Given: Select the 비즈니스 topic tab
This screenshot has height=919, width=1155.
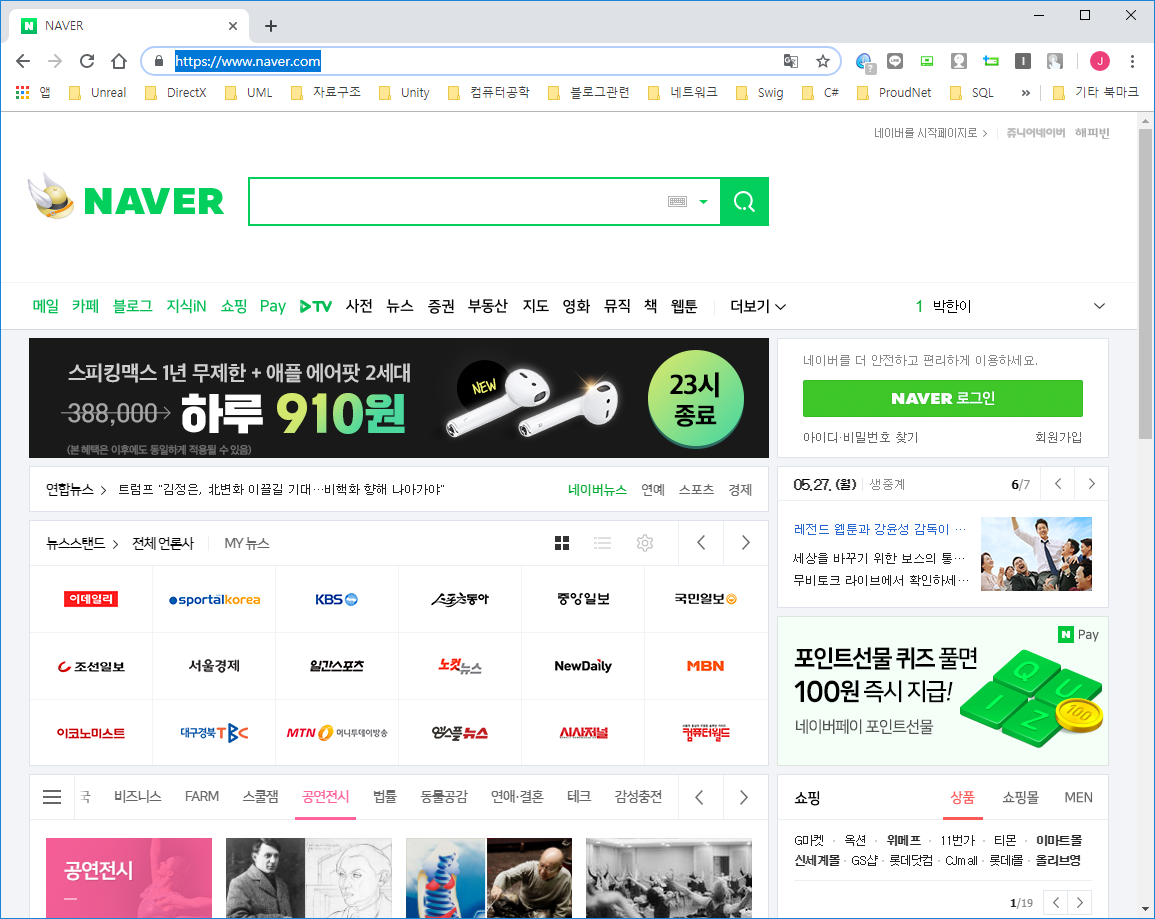Looking at the screenshot, I should pyautogui.click(x=138, y=796).
